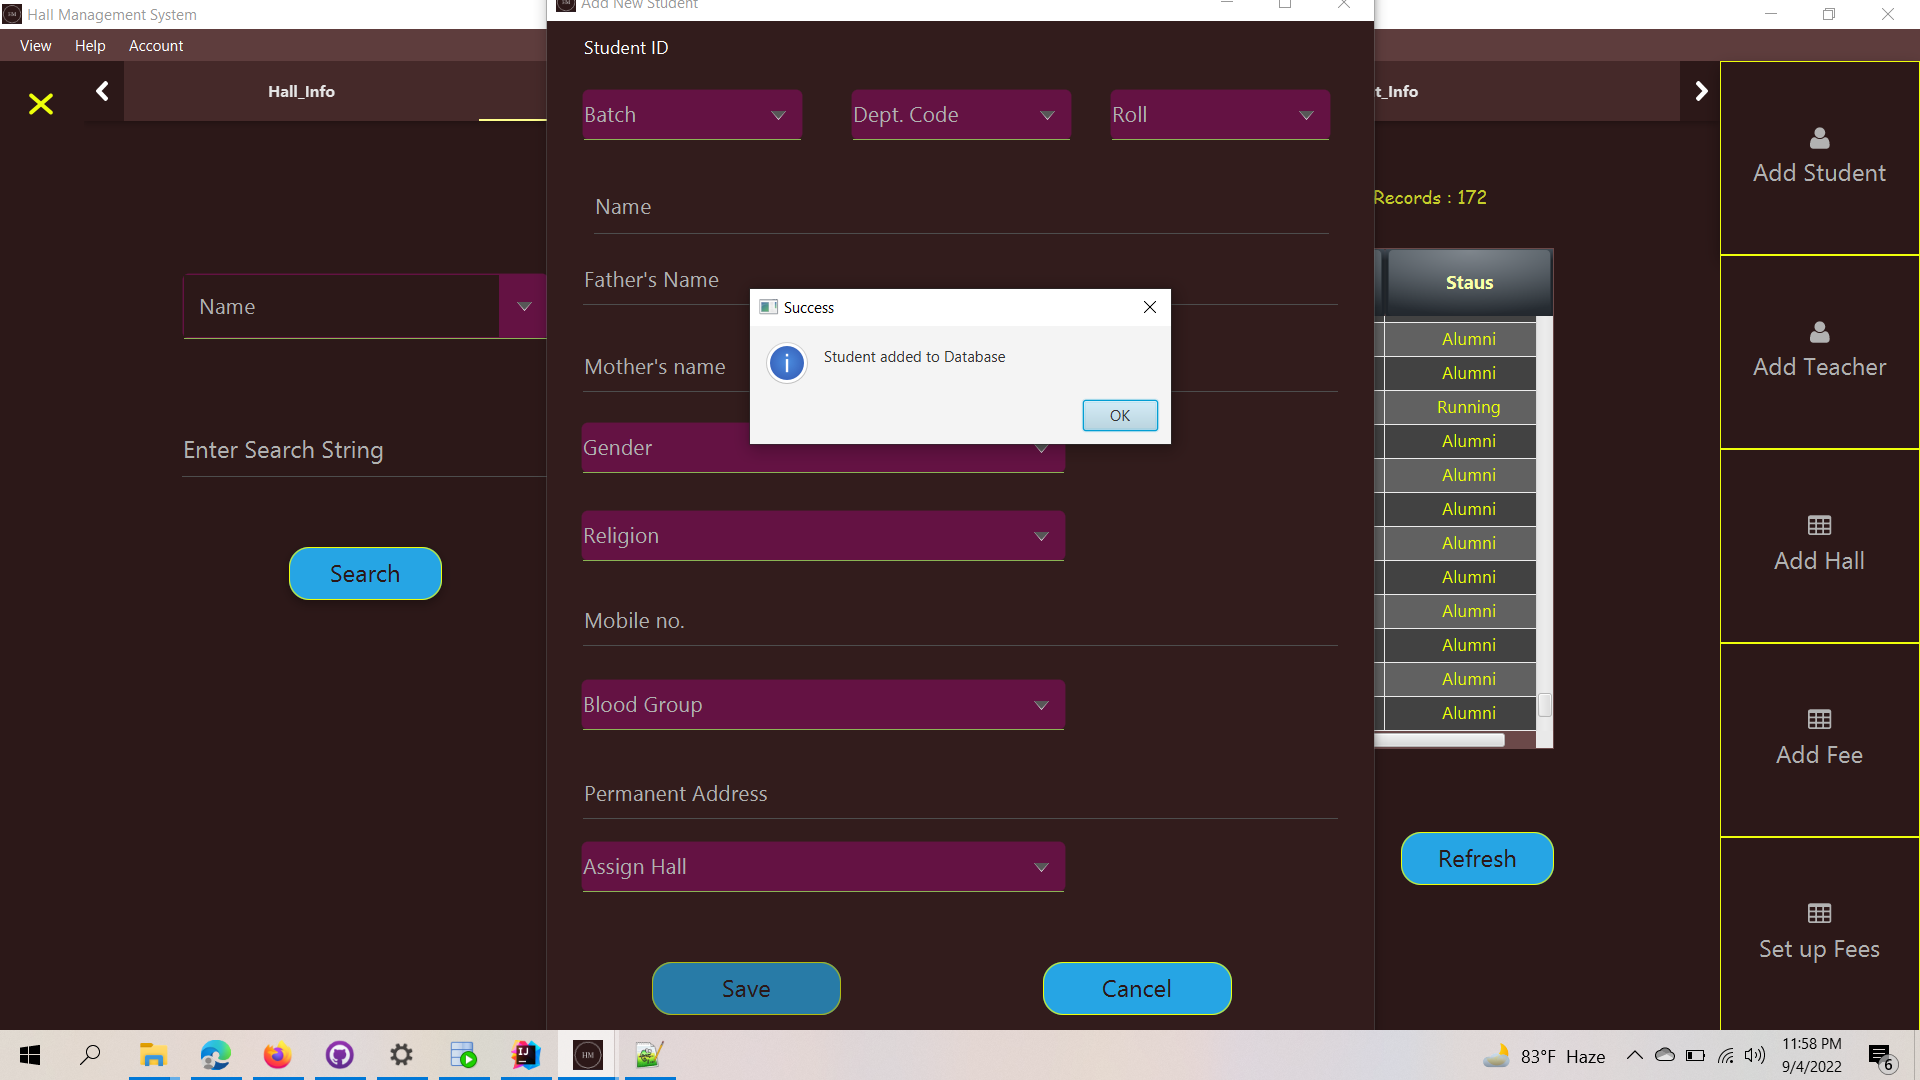This screenshot has width=1920, height=1080.
Task: Open the Hall Management System taskbar icon
Action: tap(587, 1055)
